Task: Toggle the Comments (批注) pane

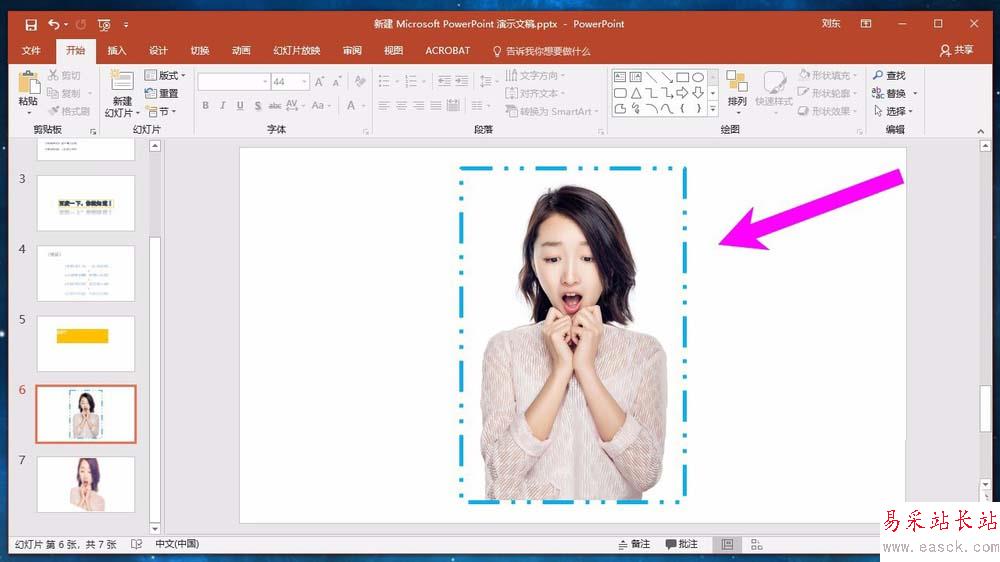Action: coord(681,544)
